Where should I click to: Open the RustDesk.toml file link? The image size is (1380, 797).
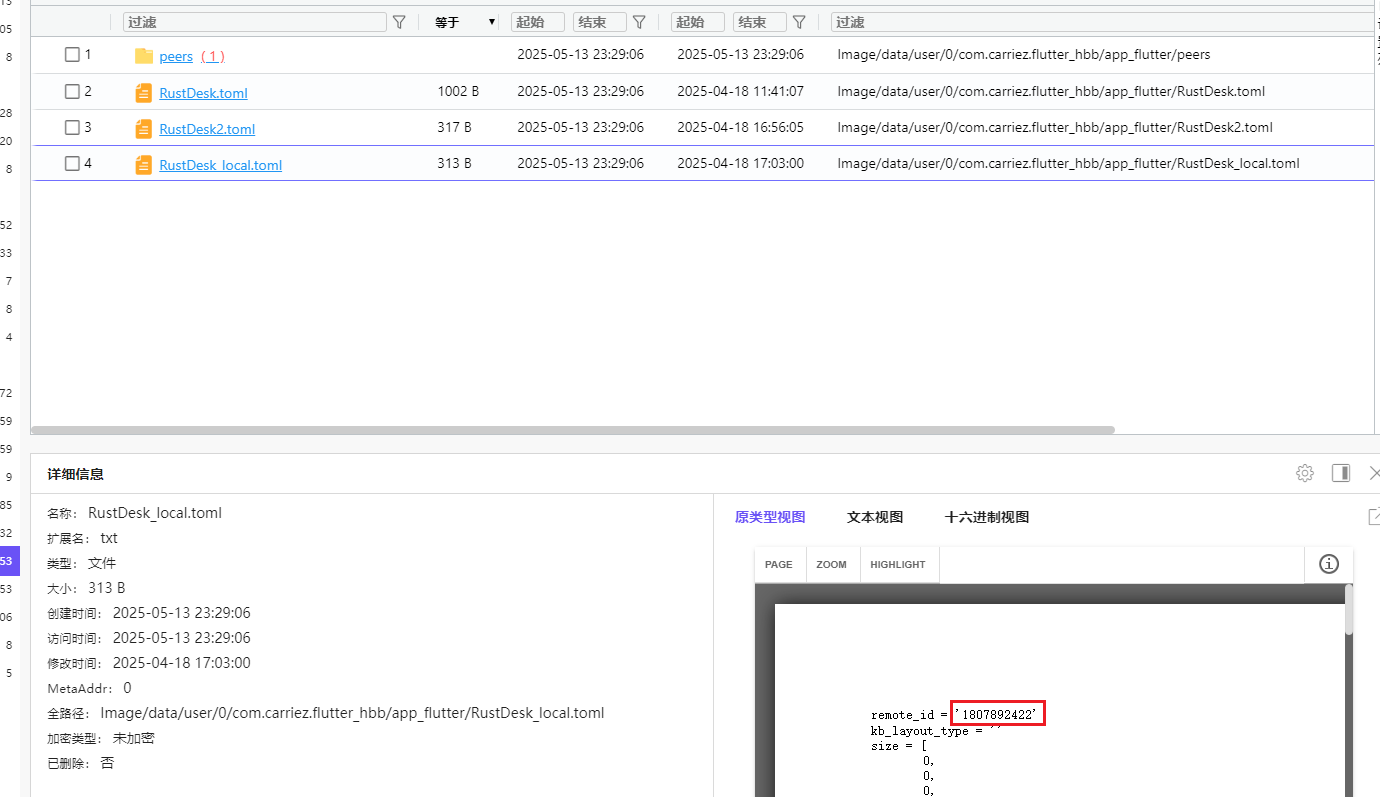click(203, 93)
